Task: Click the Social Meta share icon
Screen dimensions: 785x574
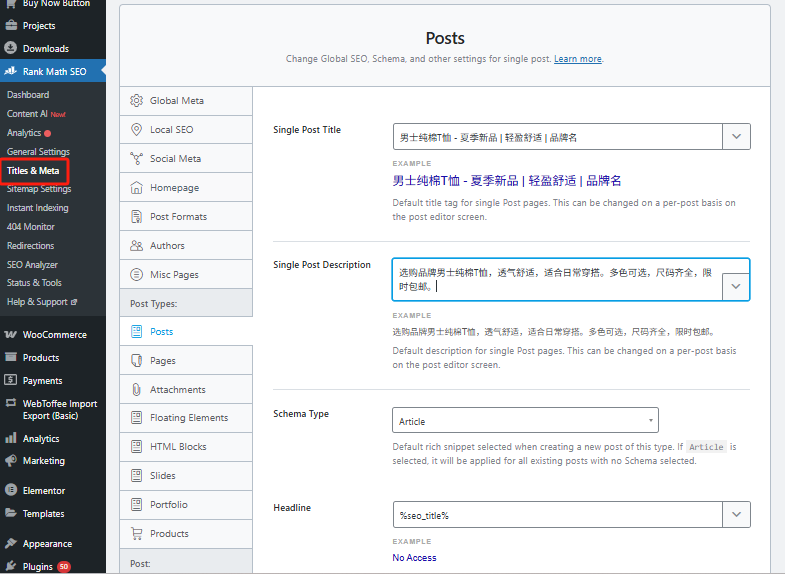Action: (x=137, y=159)
